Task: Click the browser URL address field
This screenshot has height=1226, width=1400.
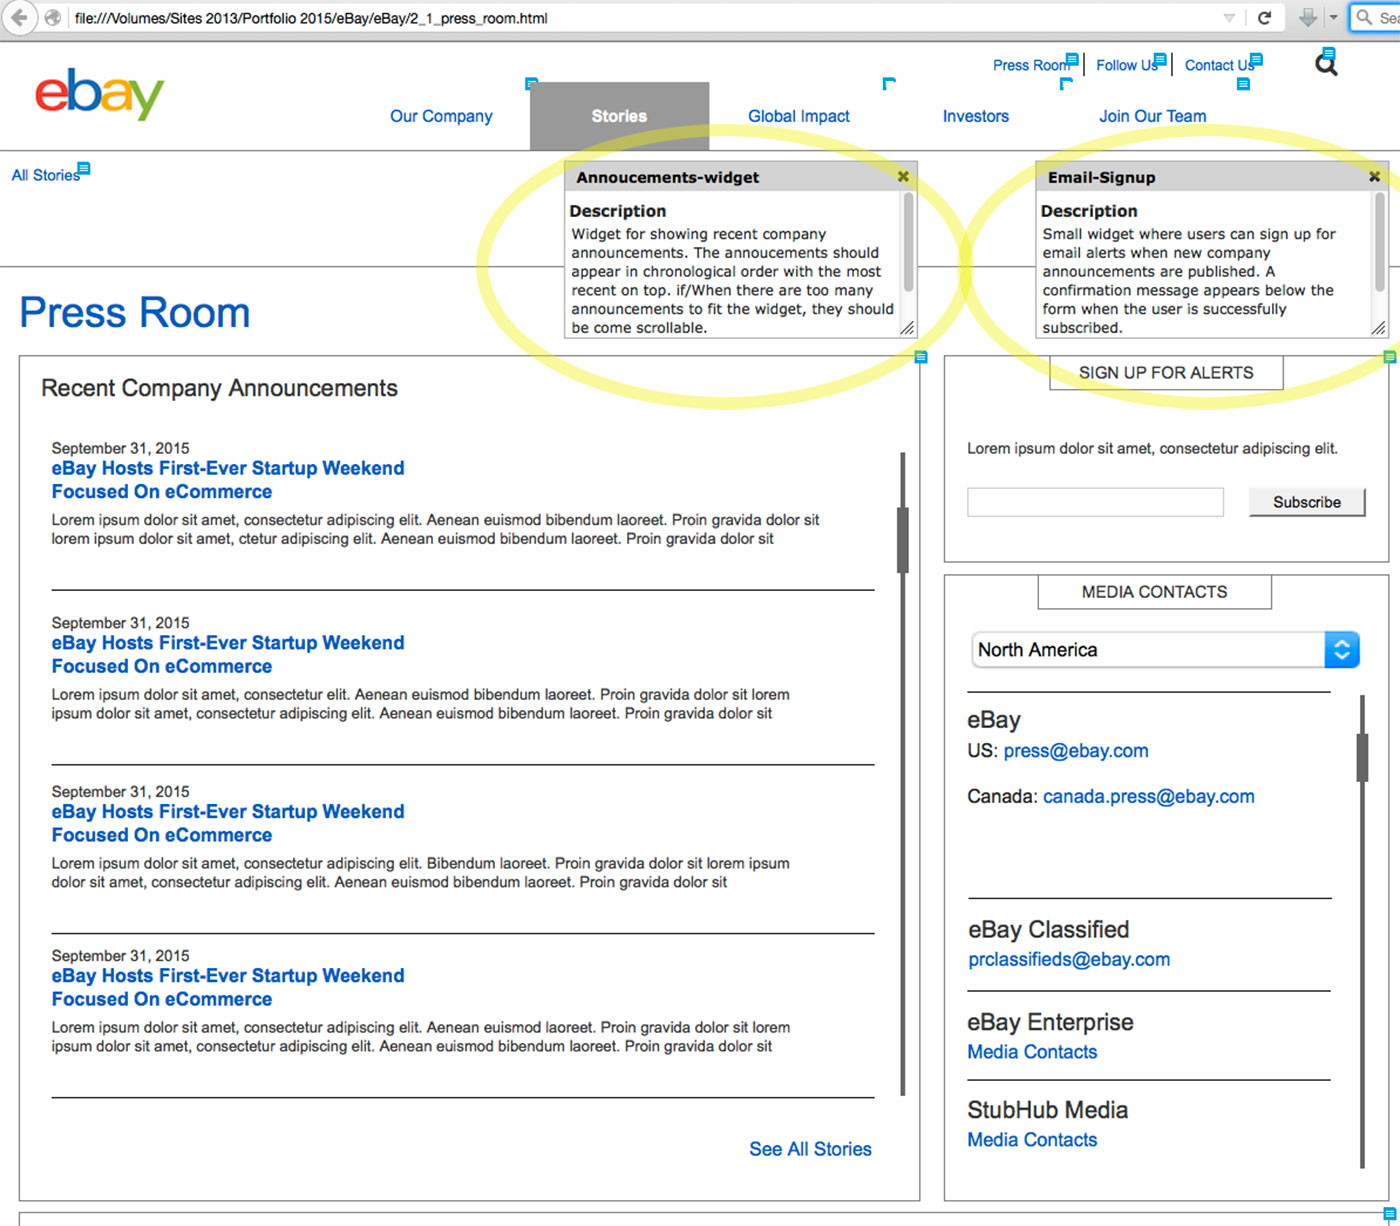Action: pyautogui.click(x=640, y=18)
